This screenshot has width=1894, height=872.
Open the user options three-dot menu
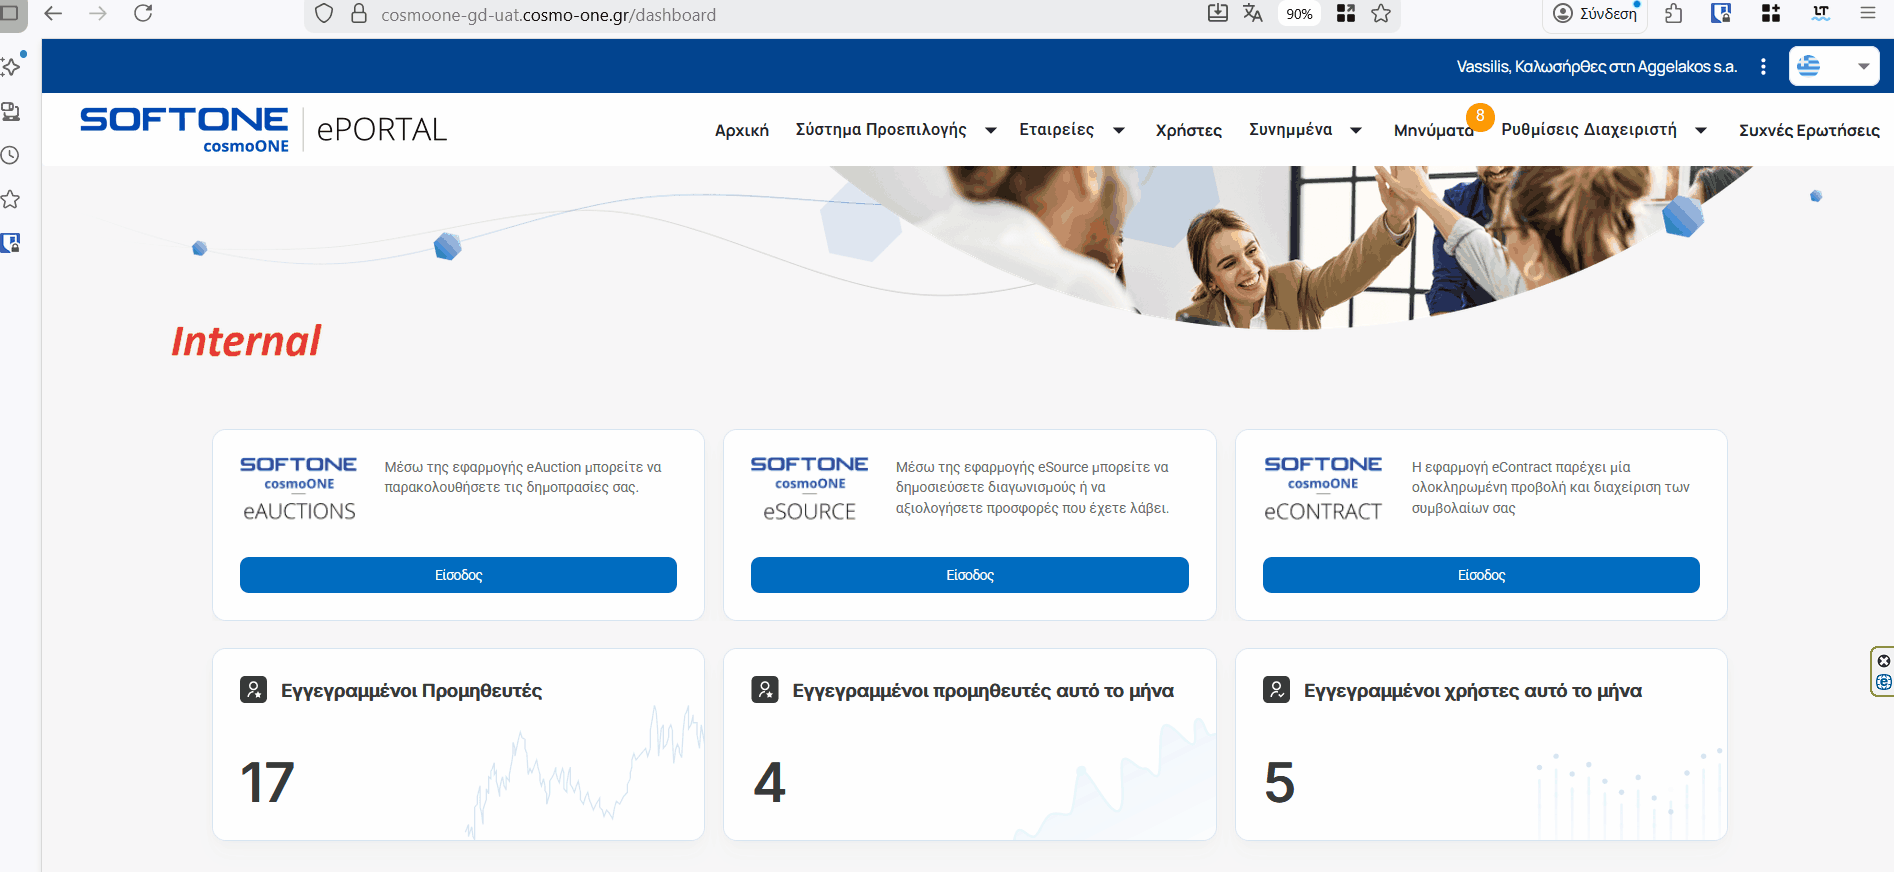[1763, 66]
